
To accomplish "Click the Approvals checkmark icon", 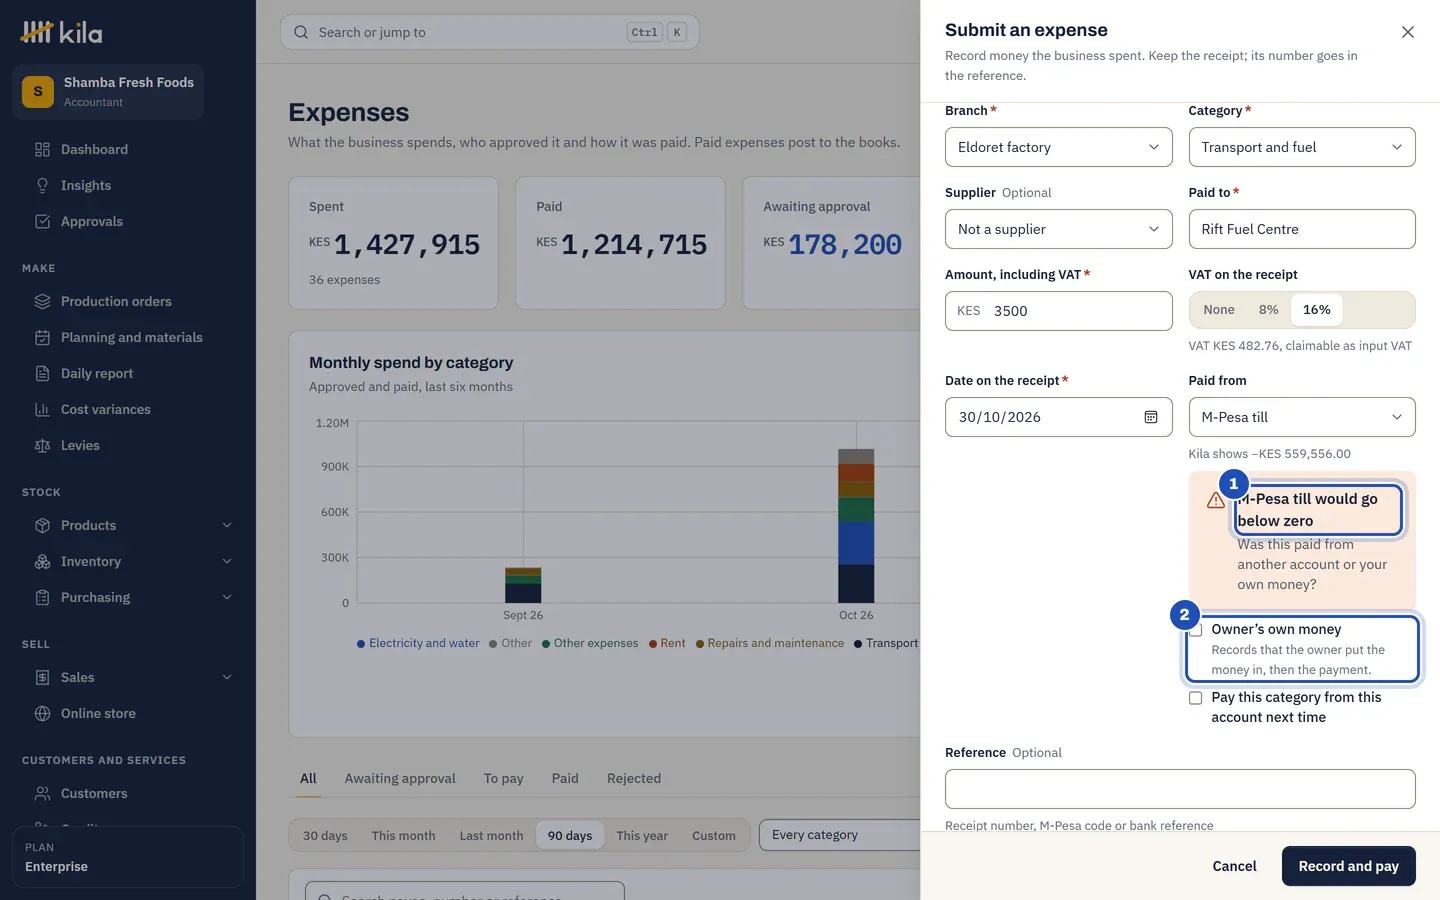I will pyautogui.click(x=42, y=222).
